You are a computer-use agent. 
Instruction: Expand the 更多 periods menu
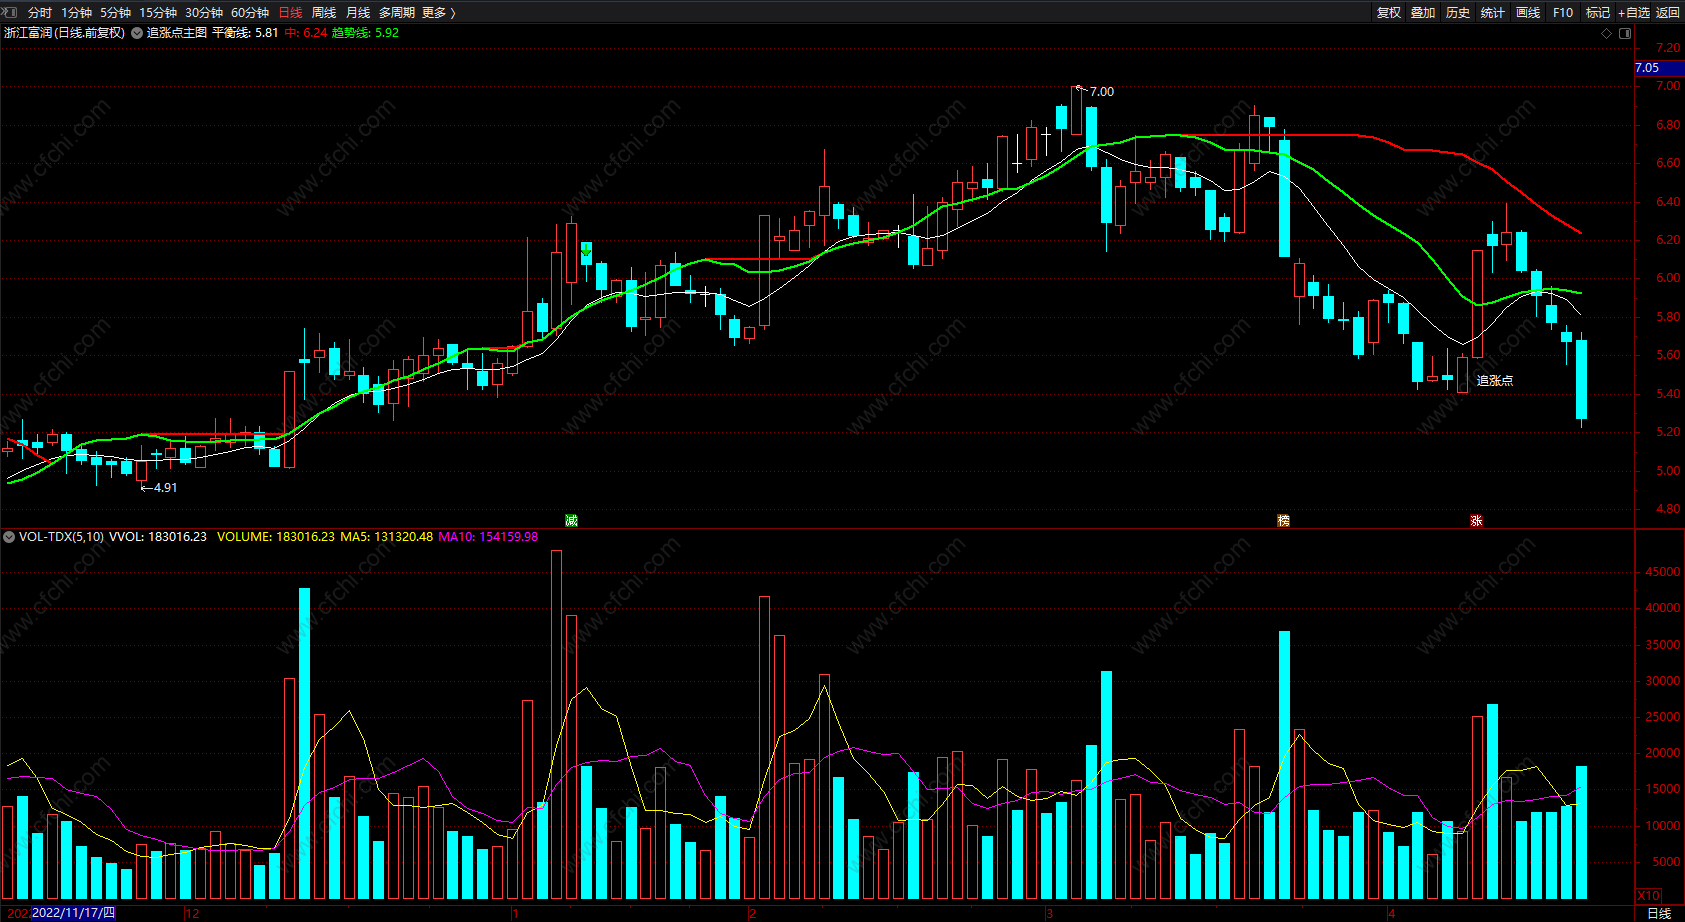pyautogui.click(x=439, y=12)
